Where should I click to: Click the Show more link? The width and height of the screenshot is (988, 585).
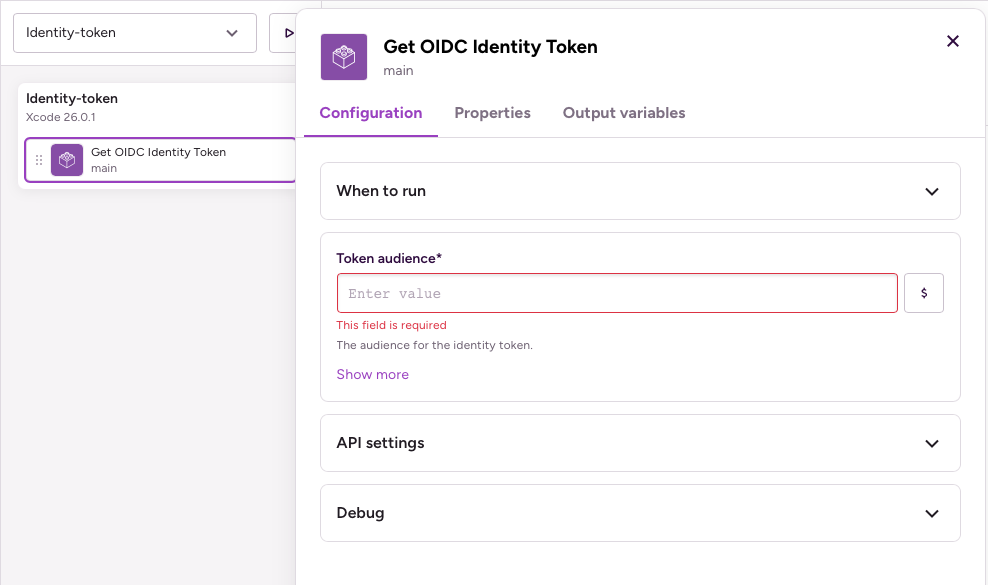[372, 374]
